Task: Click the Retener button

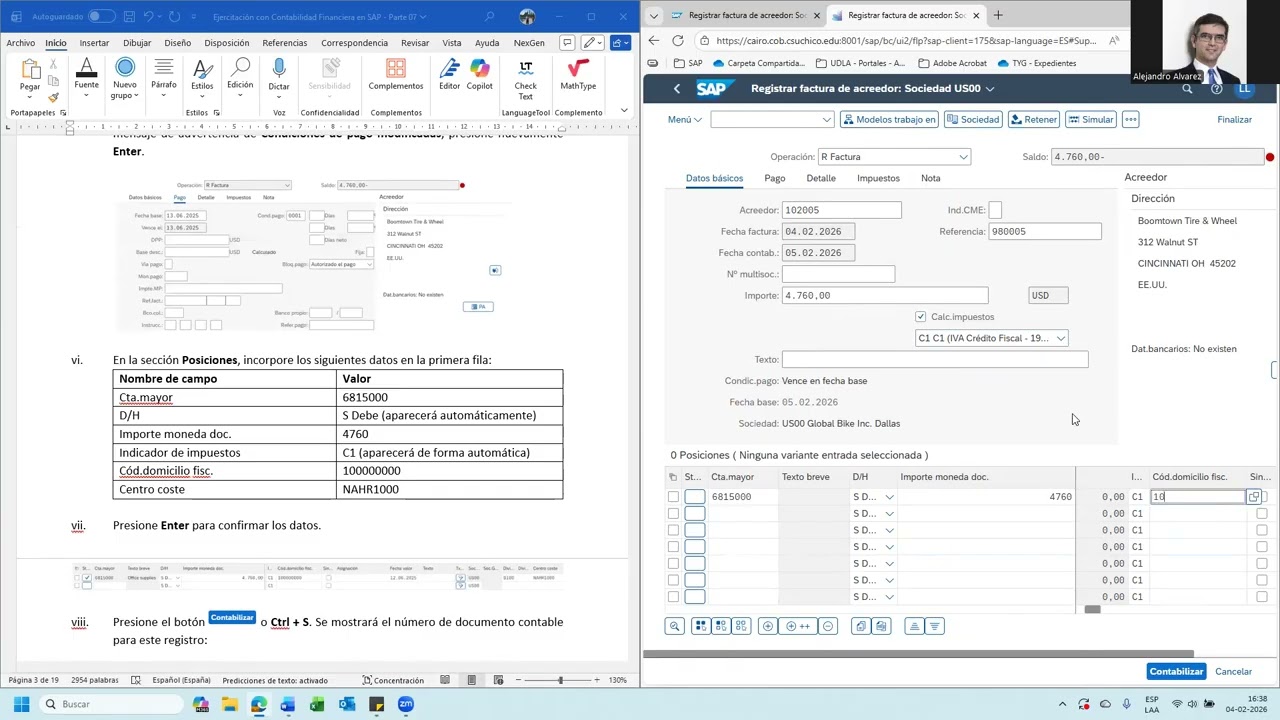Action: [x=1033, y=119]
